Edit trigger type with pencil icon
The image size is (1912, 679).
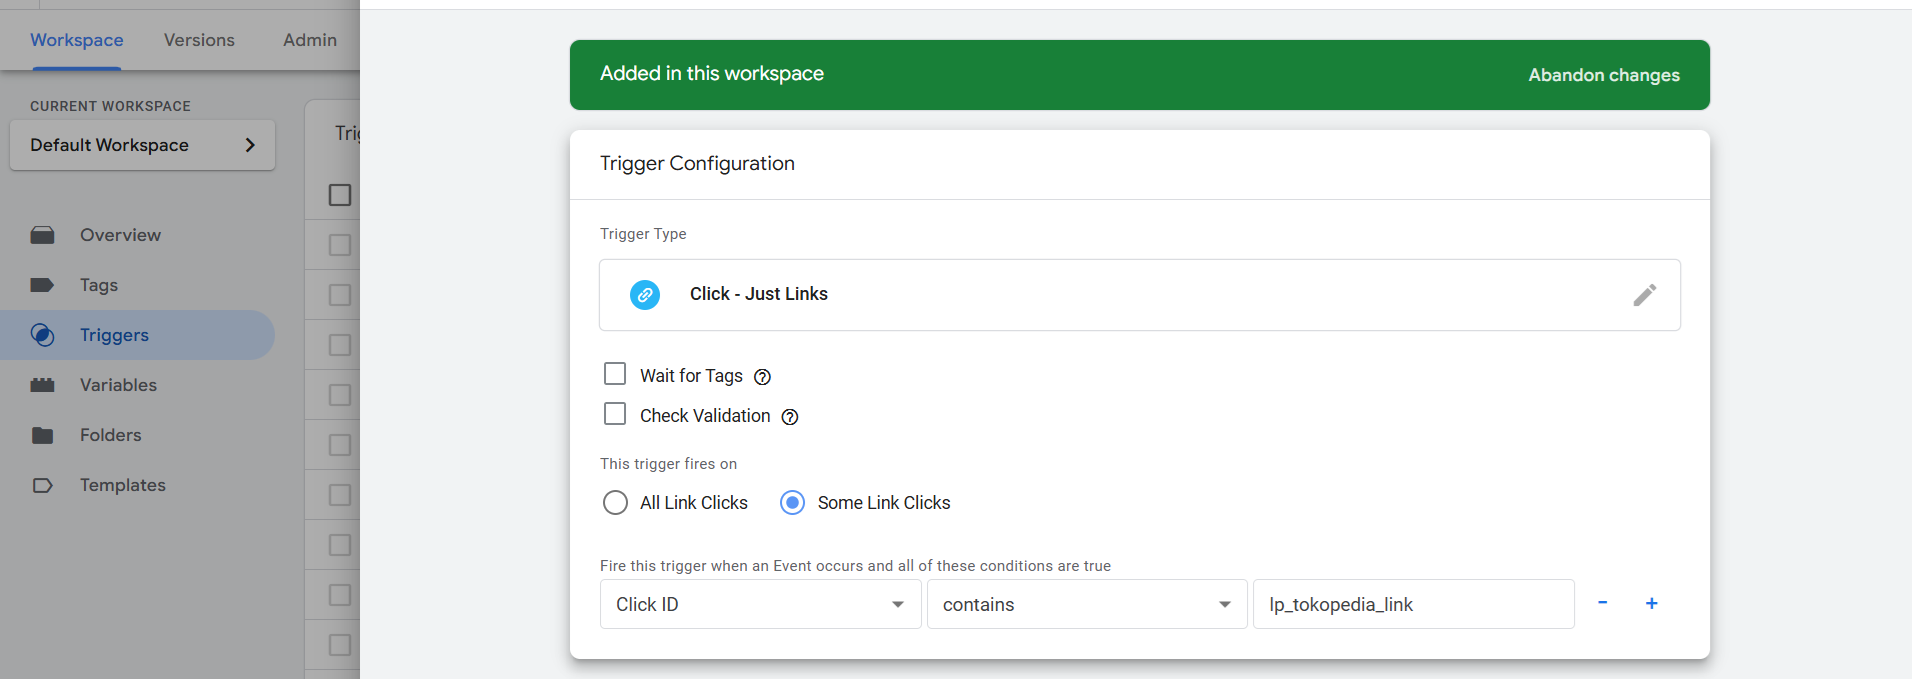(x=1644, y=295)
